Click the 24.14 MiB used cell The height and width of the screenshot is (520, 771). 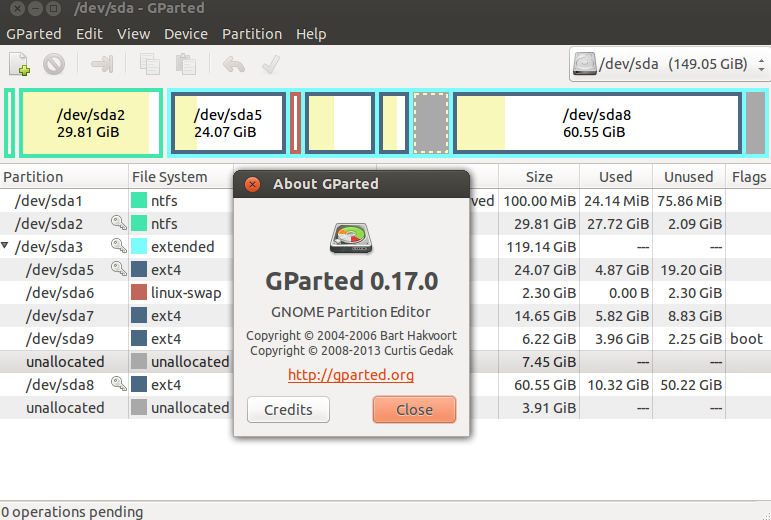(x=616, y=201)
